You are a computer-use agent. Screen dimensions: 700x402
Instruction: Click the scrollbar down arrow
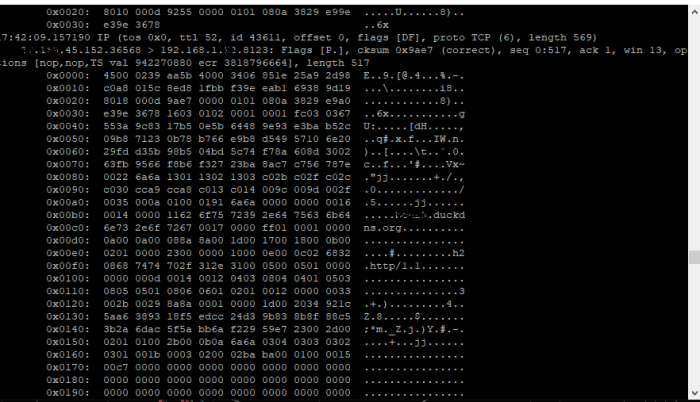(694, 393)
